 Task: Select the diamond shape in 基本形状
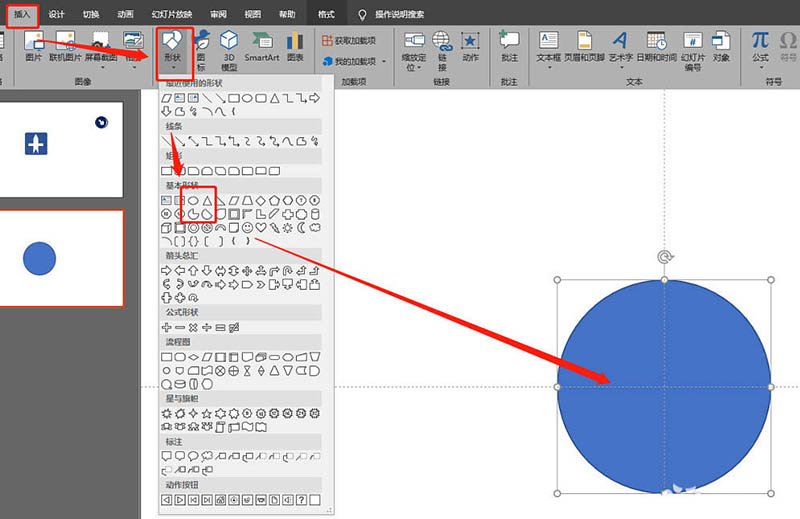pos(261,201)
